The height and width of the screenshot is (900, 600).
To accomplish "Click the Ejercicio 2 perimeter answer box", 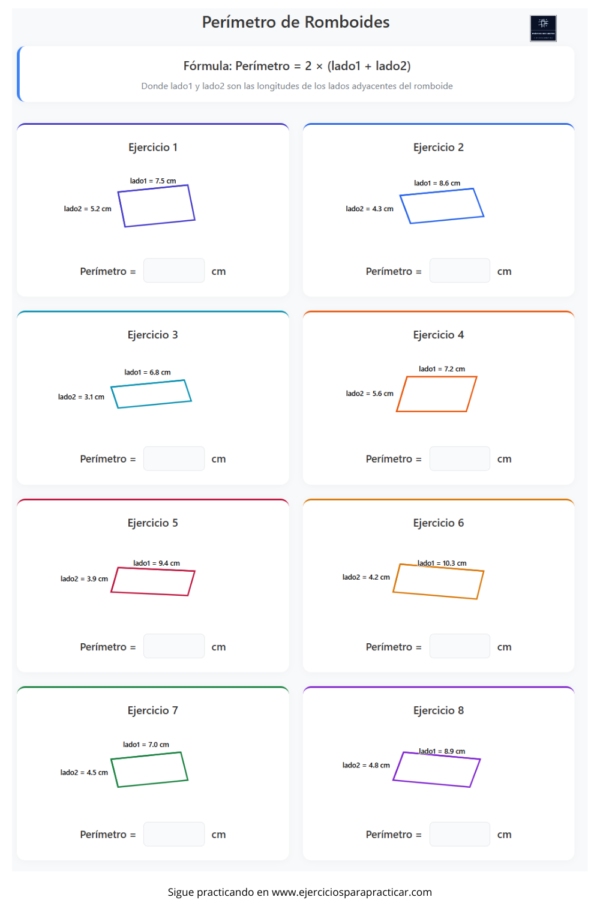I will tap(459, 271).
